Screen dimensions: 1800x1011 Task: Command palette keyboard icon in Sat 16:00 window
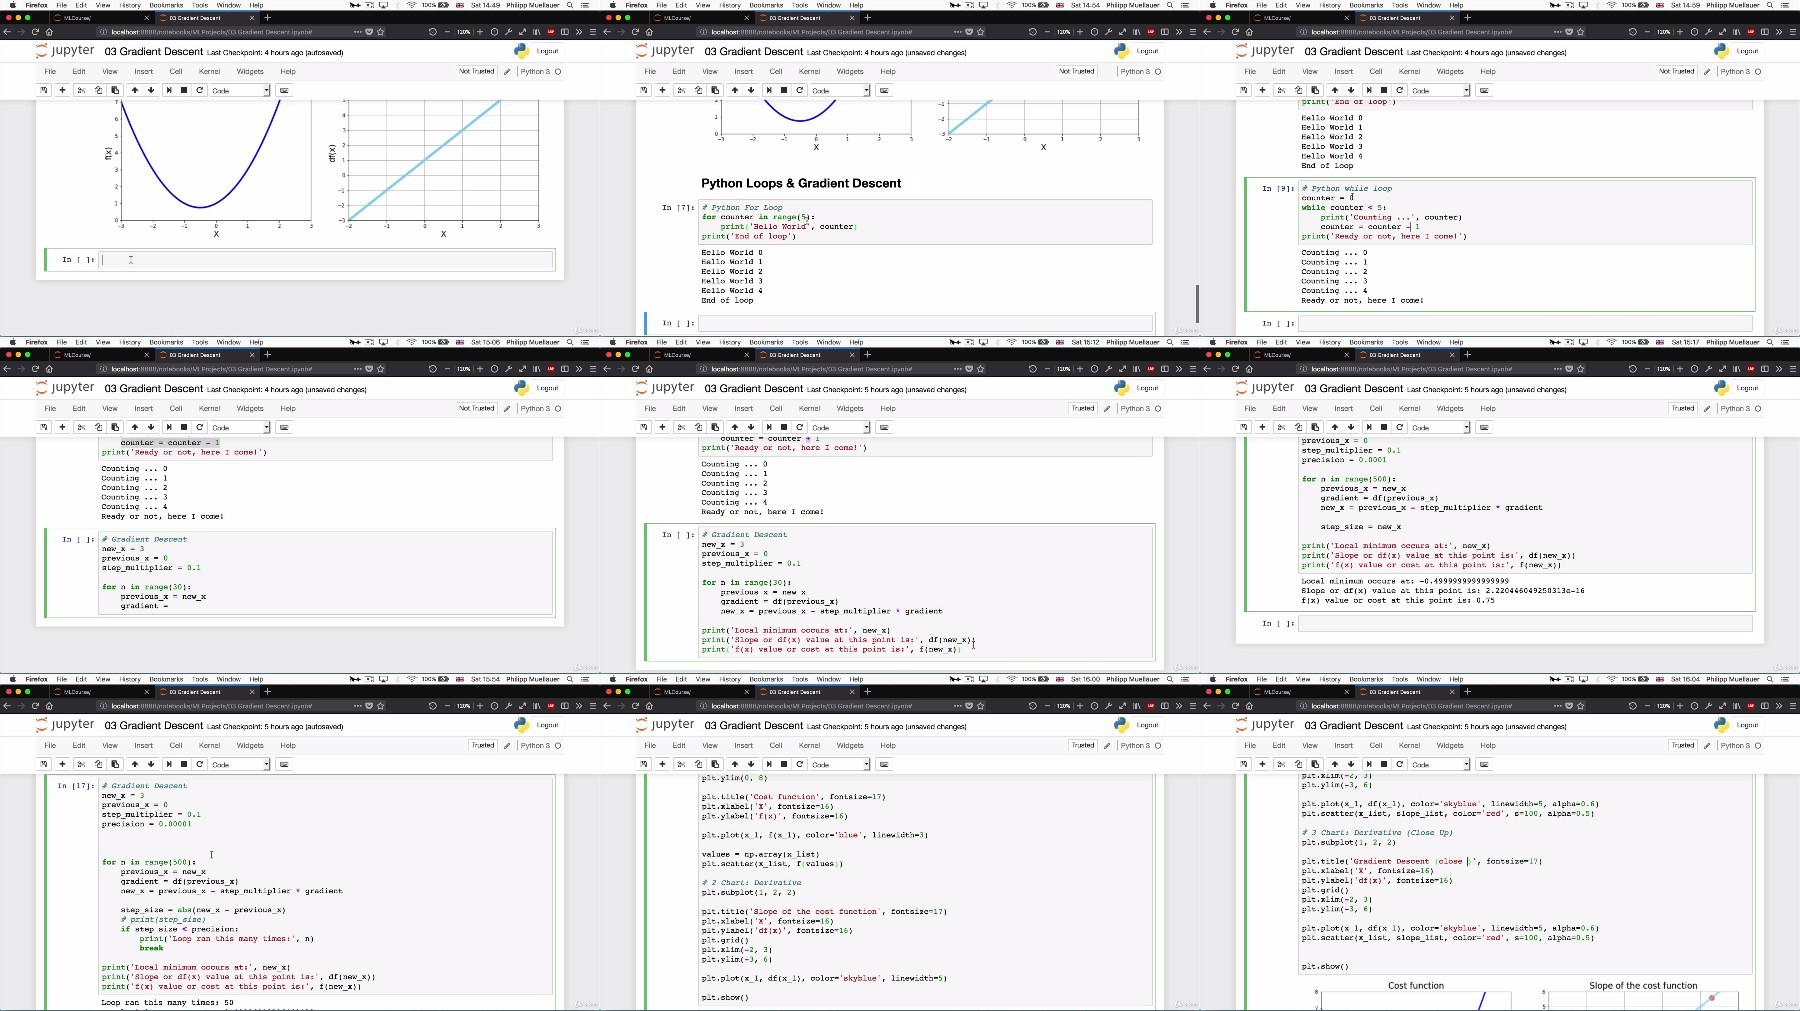coord(884,764)
